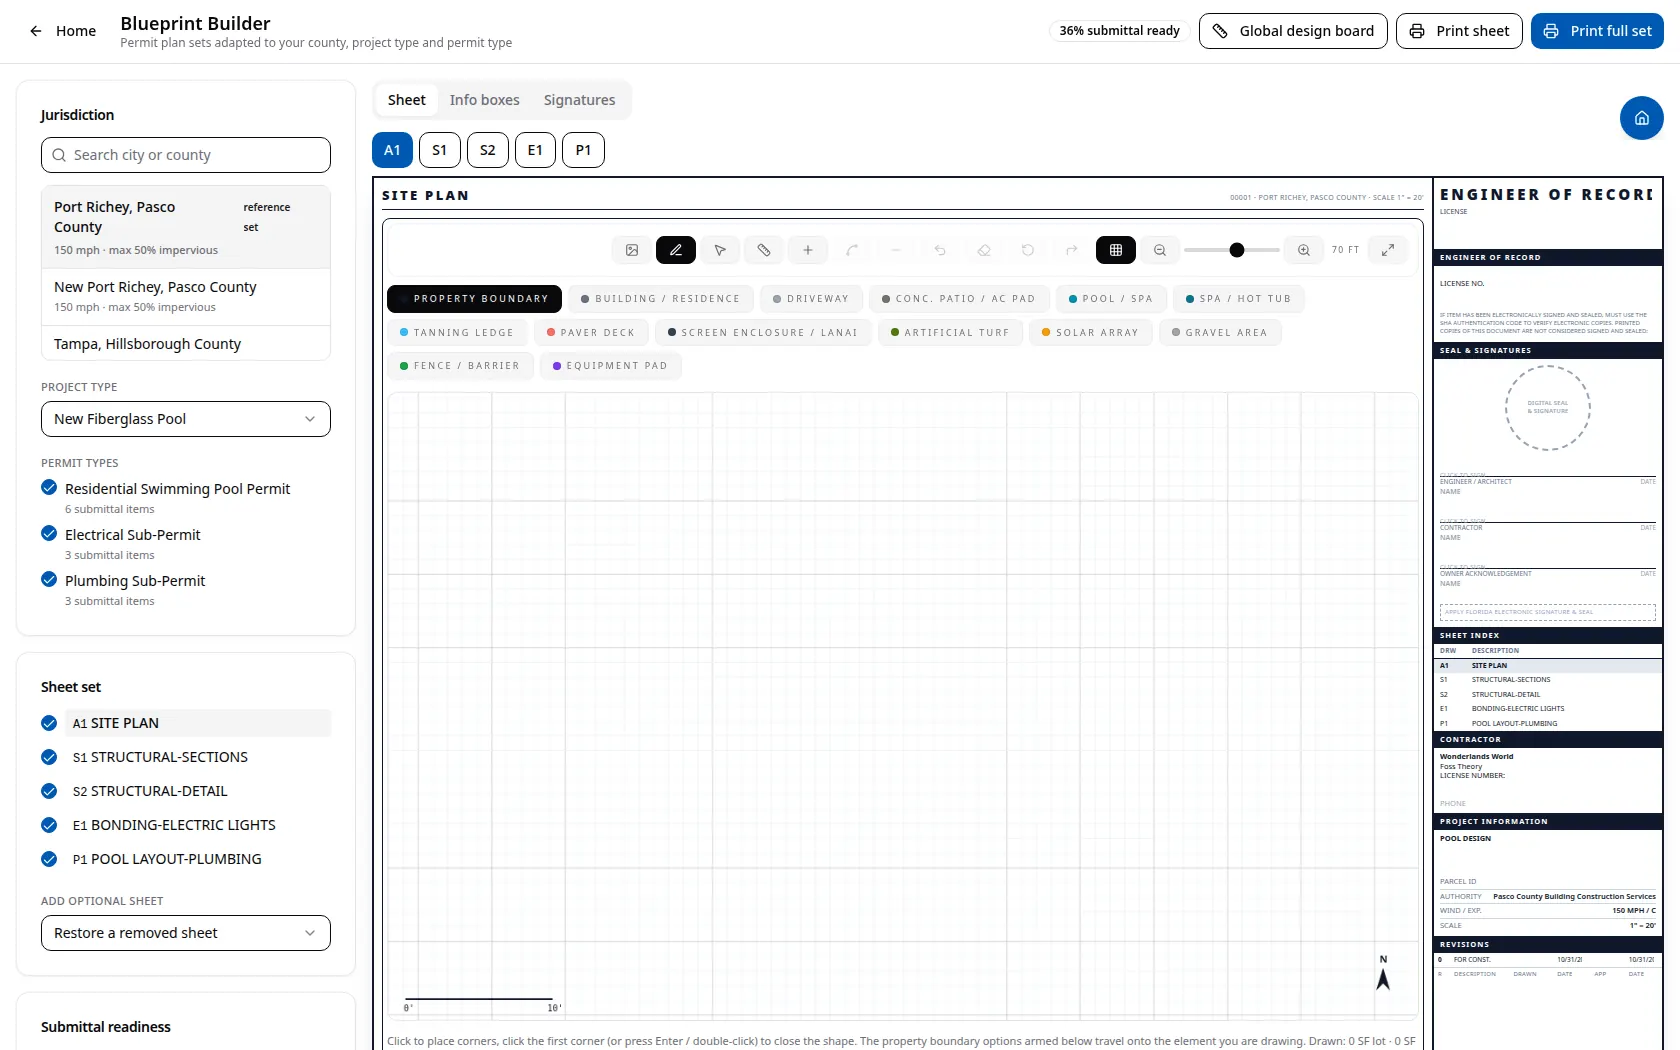1680x1050 pixels.
Task: Click the curved arc tool icon
Action: 852,250
